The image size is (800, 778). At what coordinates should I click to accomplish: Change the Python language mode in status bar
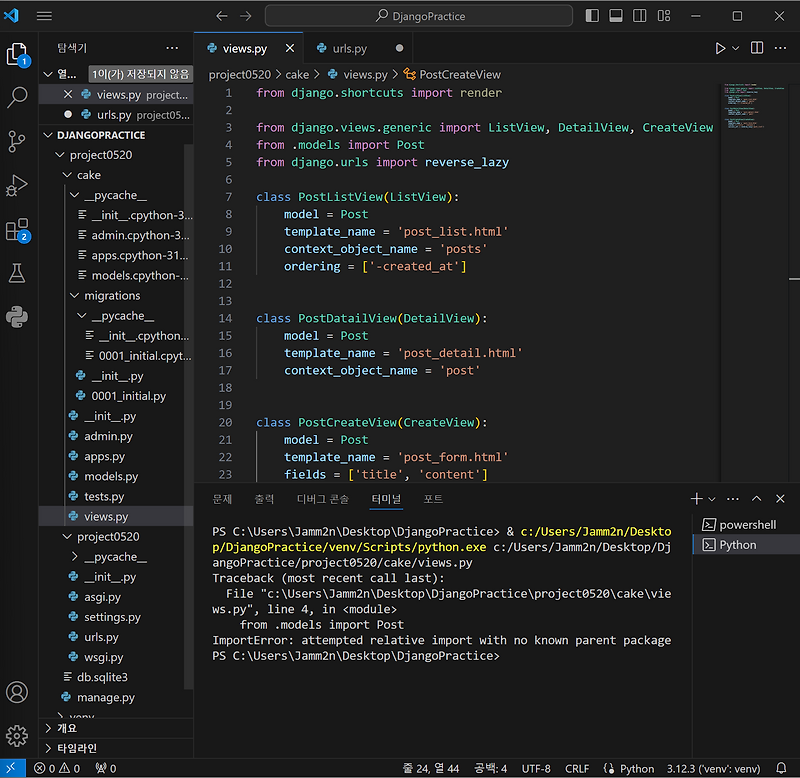point(637,768)
